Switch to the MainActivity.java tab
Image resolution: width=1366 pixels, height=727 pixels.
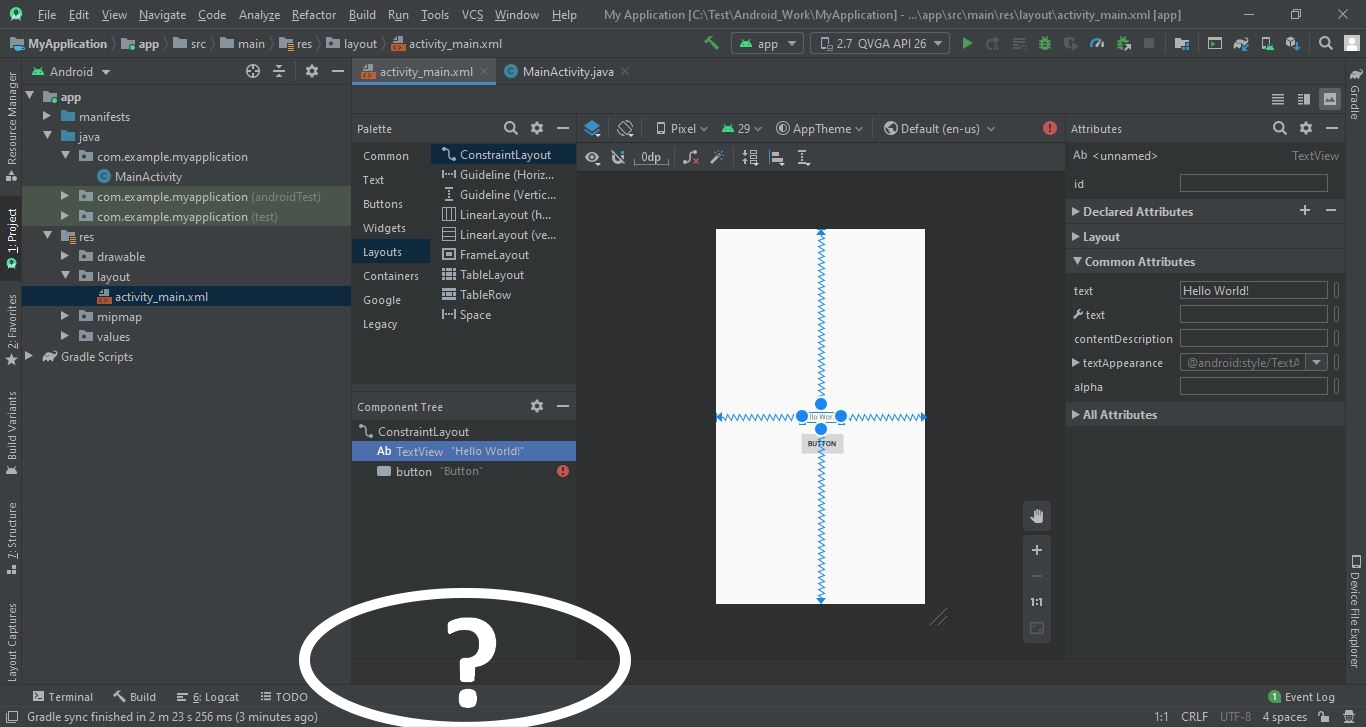pos(567,72)
